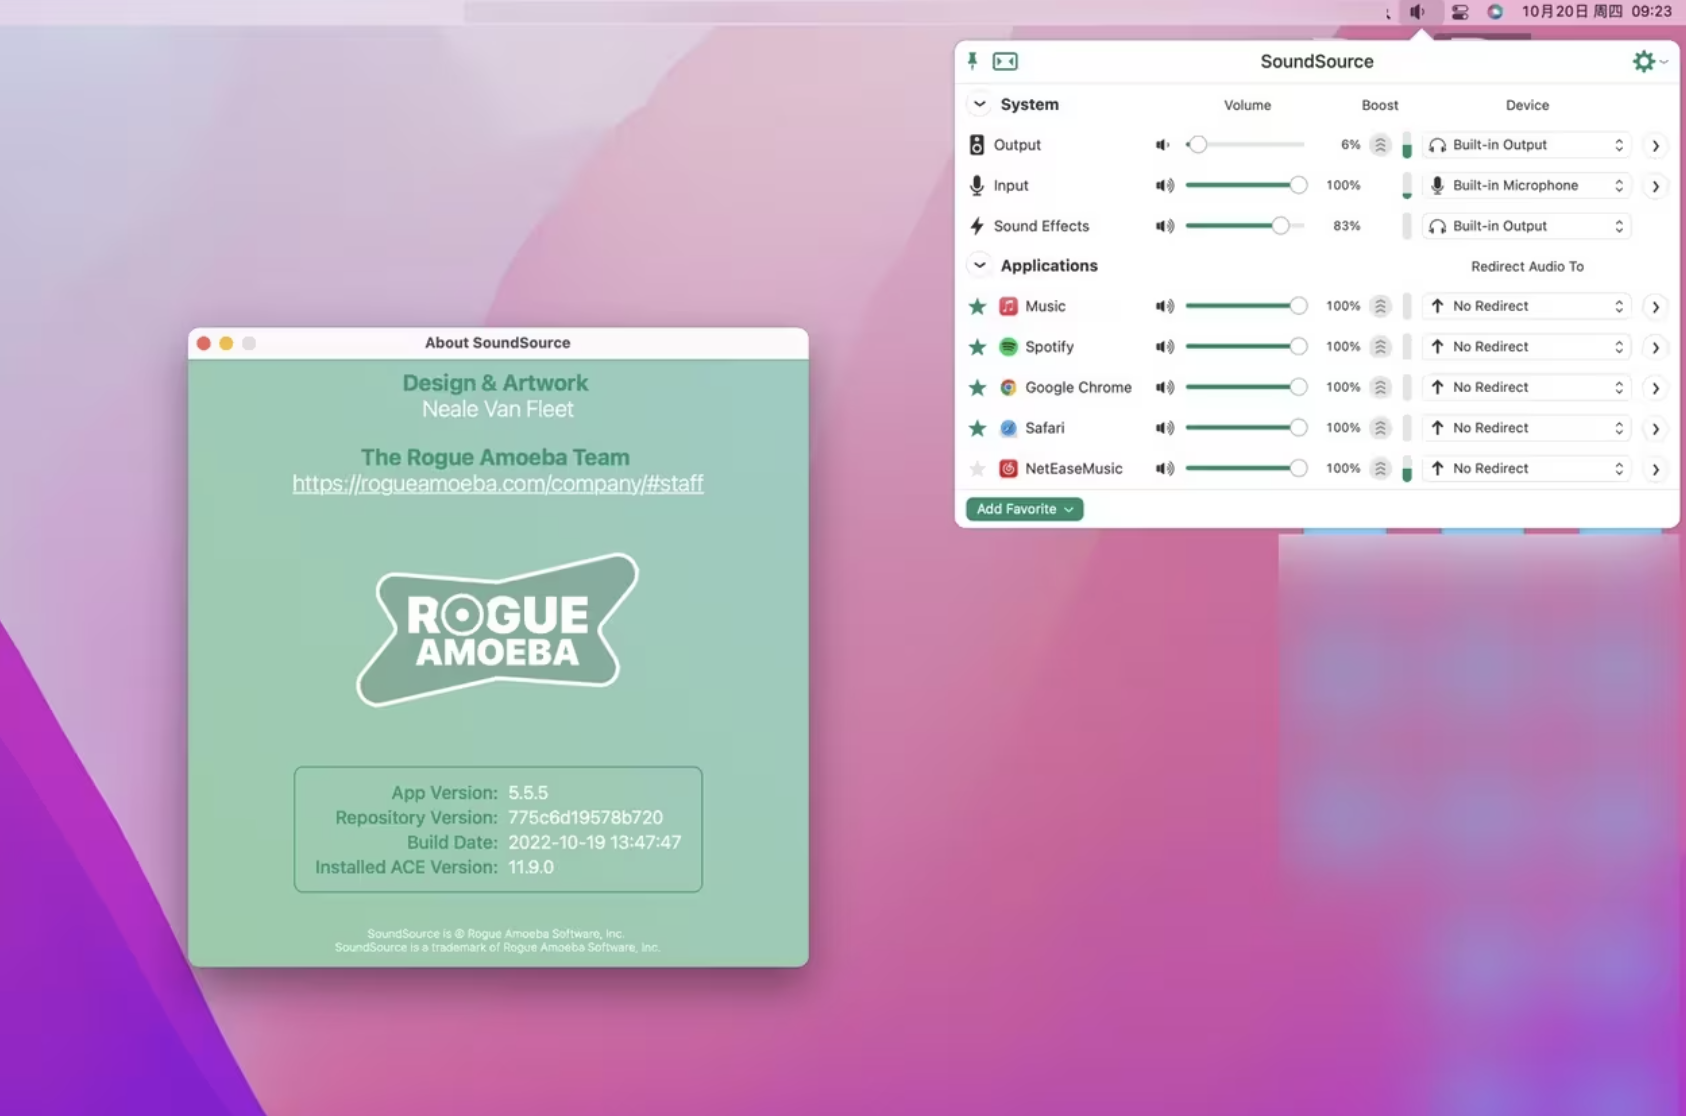Collapse the Applications section
Image resolution: width=1686 pixels, height=1116 pixels.
pyautogui.click(x=979, y=265)
